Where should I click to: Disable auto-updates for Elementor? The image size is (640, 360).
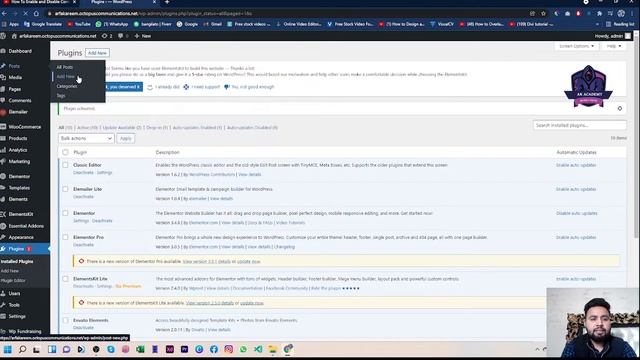pyautogui.click(x=576, y=213)
